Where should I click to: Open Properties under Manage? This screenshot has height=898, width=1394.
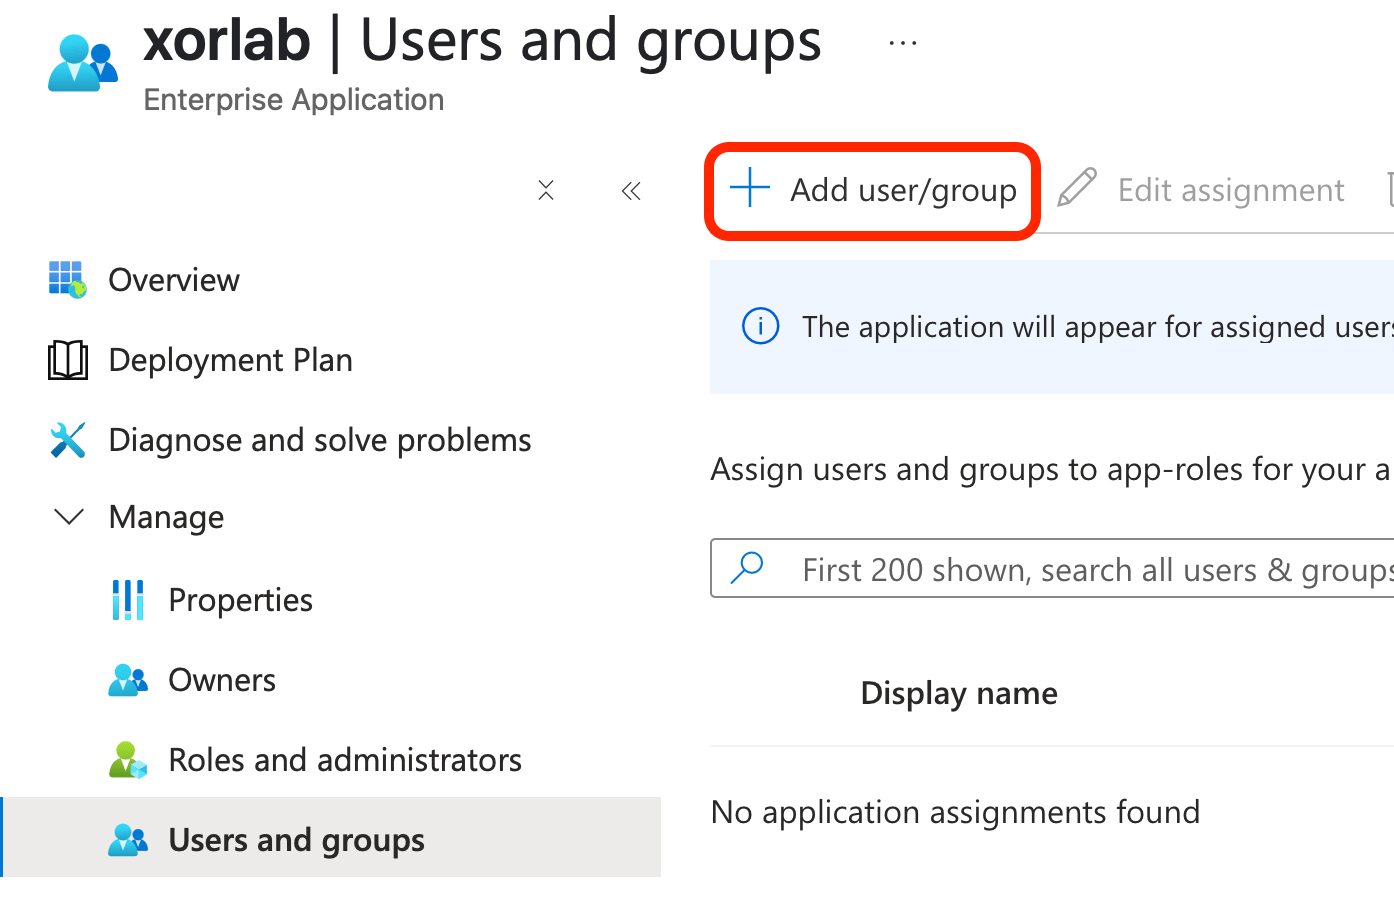[240, 600]
